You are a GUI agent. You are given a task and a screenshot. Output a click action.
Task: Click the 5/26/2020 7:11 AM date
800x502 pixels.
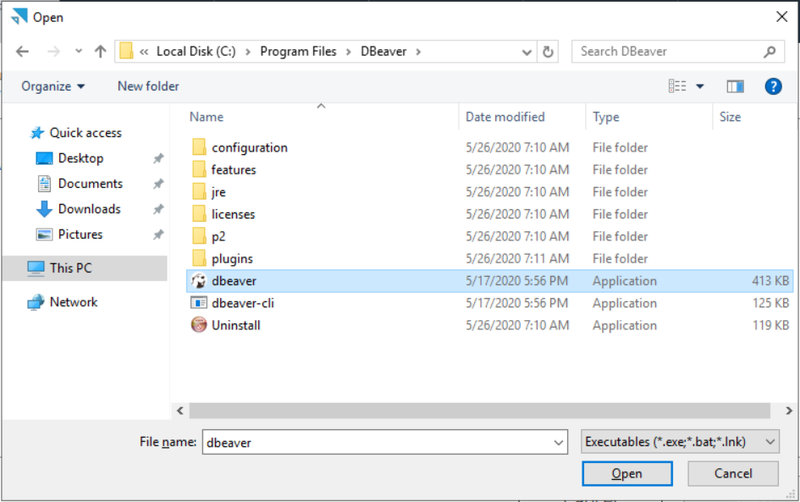517,259
